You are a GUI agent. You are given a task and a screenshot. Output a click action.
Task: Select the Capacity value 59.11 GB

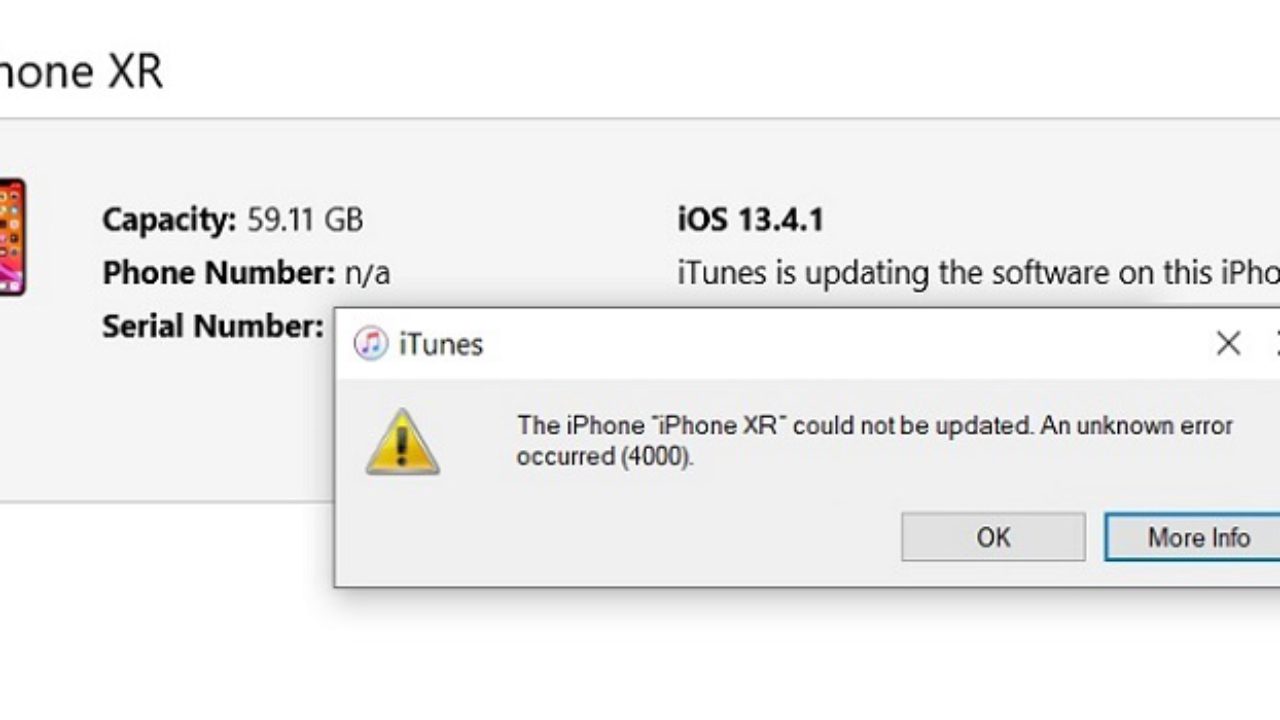coord(307,219)
